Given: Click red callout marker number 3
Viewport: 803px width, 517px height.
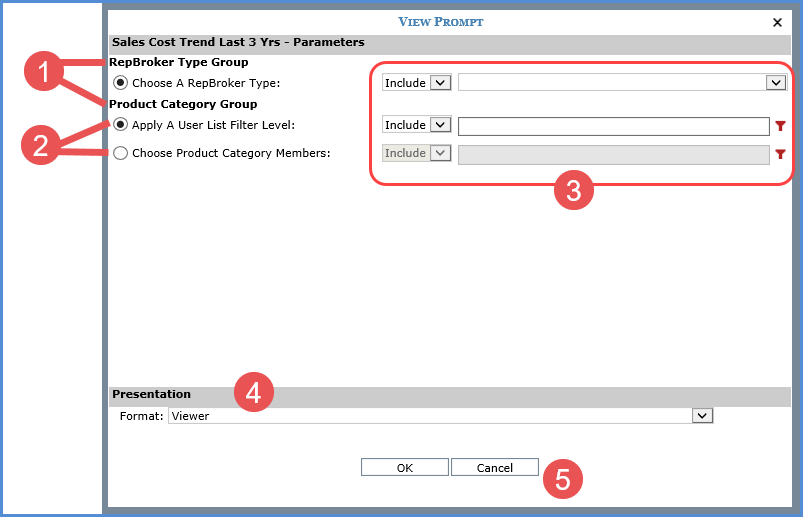Looking at the screenshot, I should [573, 192].
